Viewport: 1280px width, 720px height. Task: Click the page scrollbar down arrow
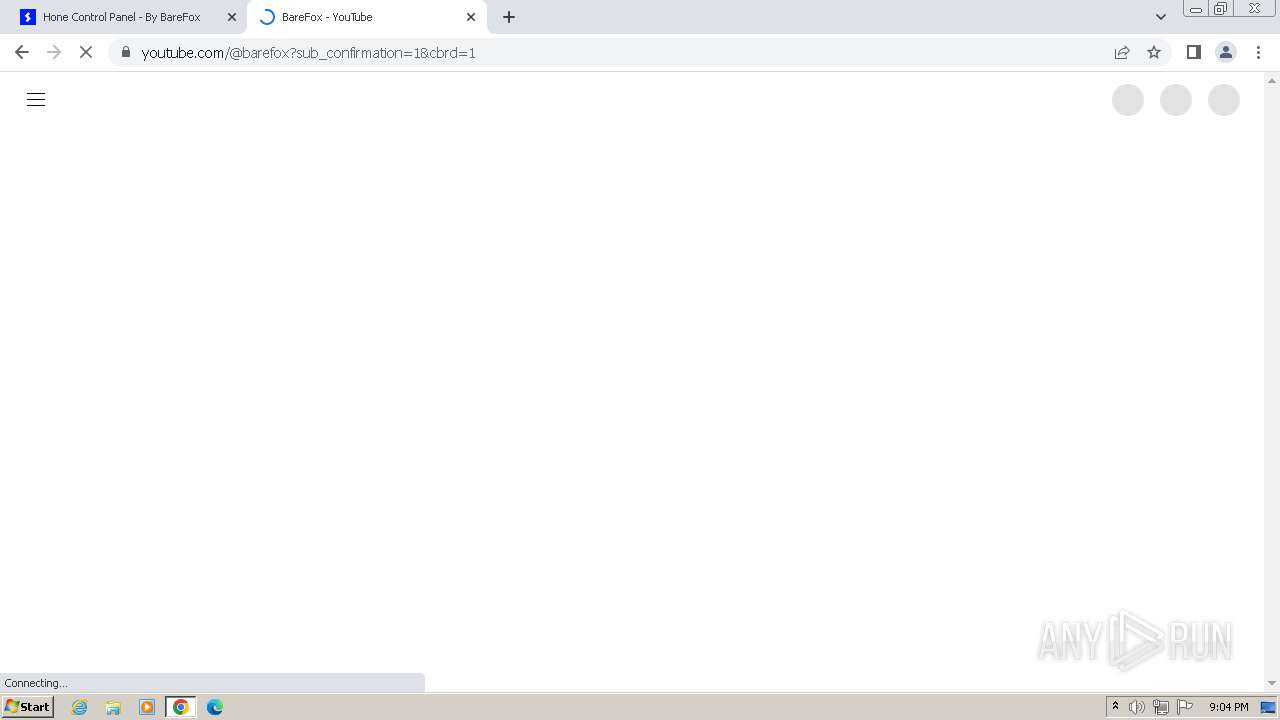coord(1272,683)
